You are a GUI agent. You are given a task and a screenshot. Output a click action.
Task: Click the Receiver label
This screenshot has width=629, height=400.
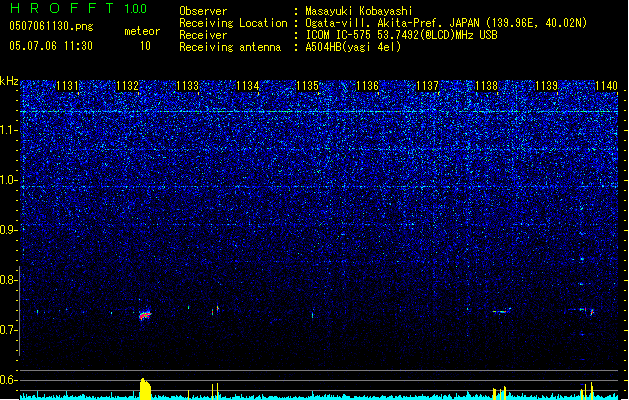pos(203,35)
